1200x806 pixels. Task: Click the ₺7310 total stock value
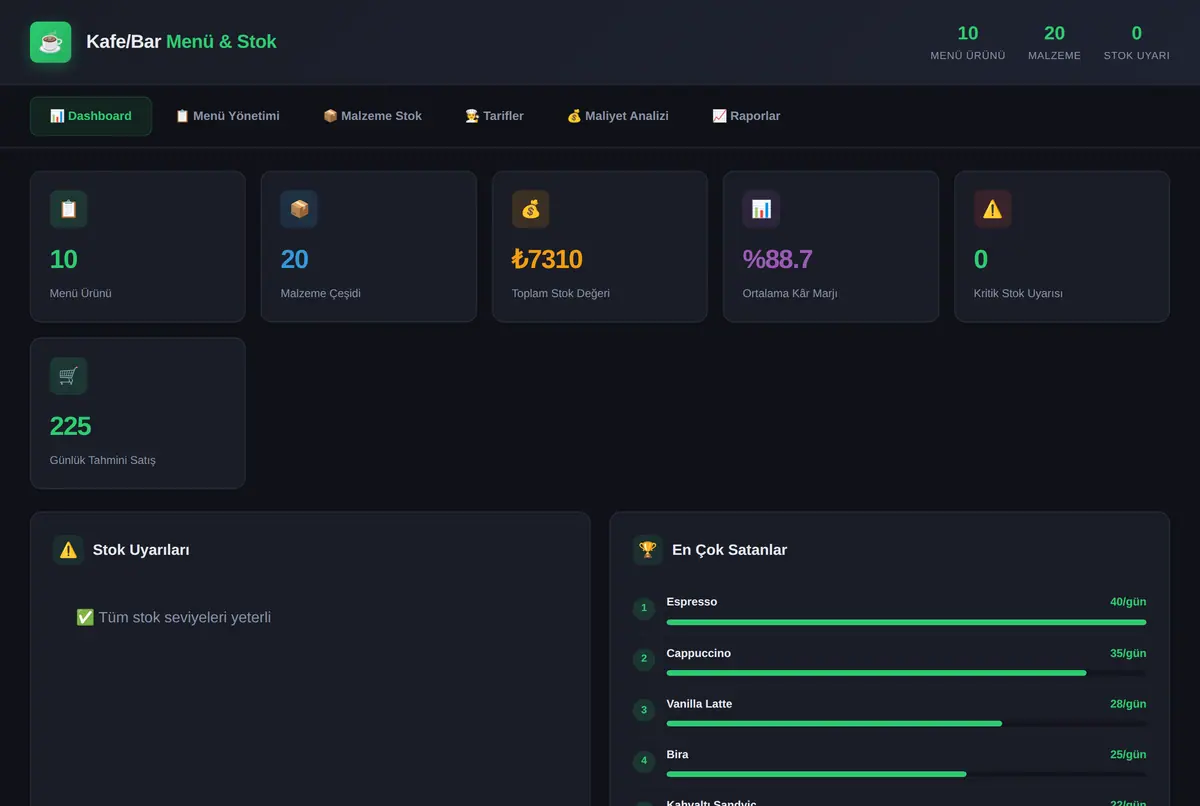click(547, 260)
